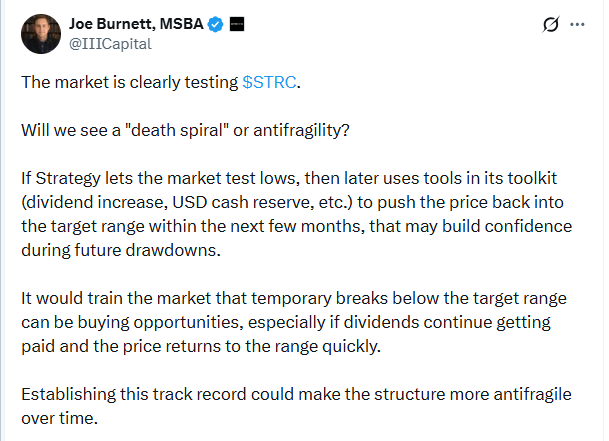The width and height of the screenshot is (609, 441).
Task: Open Joe Burnett's profile avatar photo
Action: 41,34
